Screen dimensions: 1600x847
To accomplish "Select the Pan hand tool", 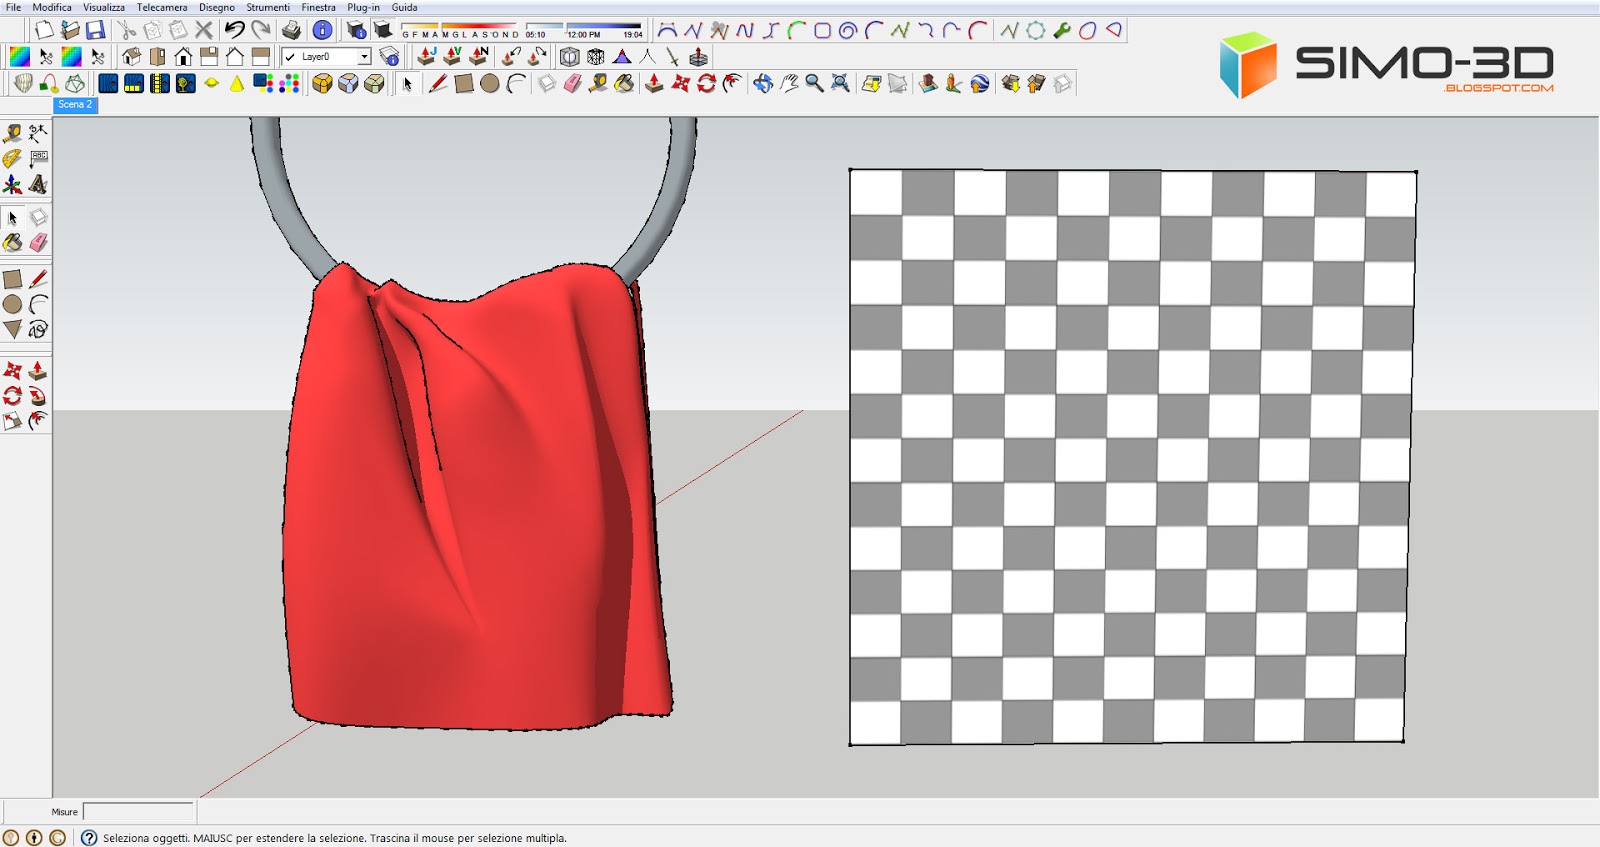I will pos(789,83).
